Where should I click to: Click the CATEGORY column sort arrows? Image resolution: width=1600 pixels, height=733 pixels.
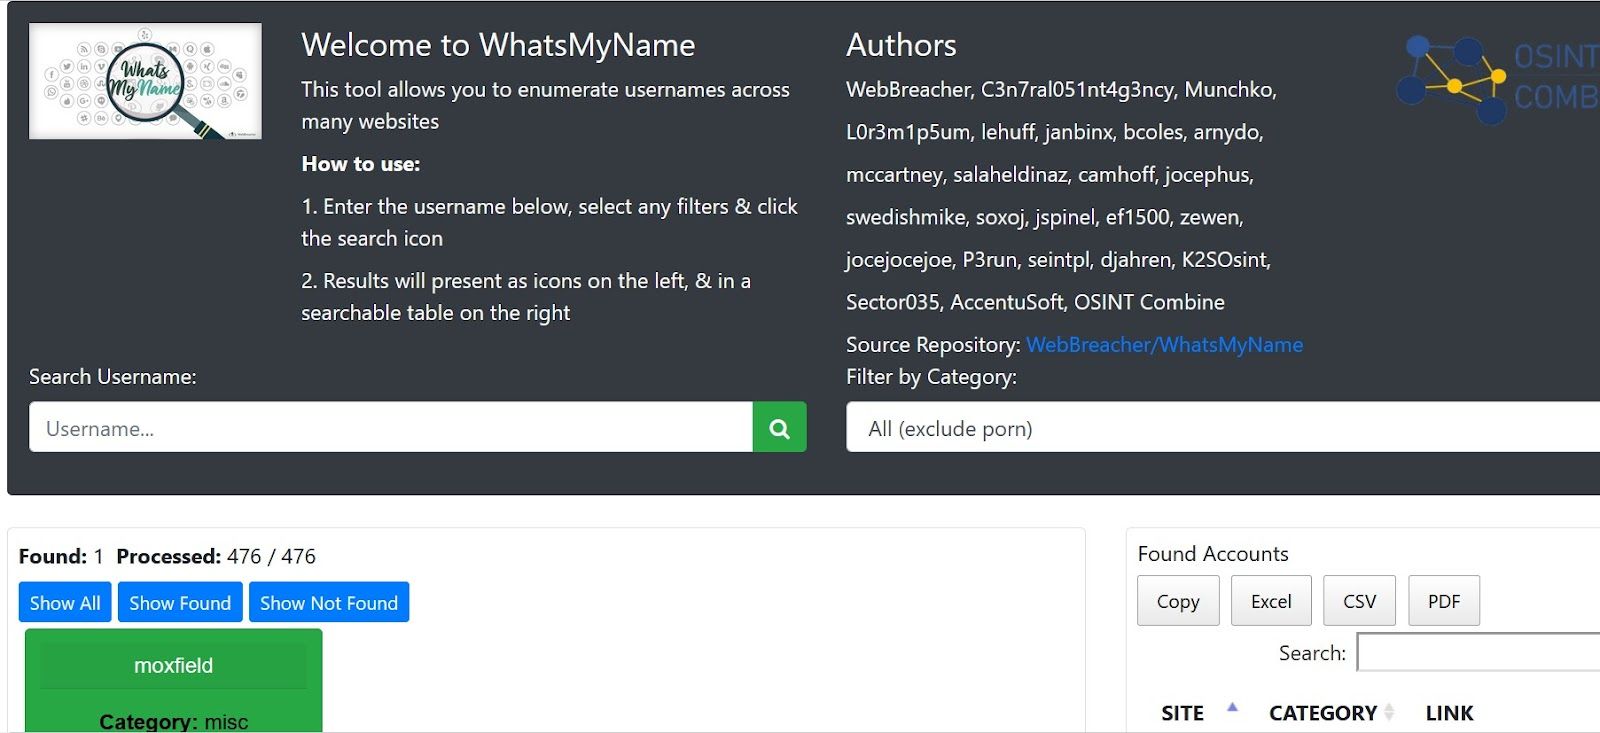pyautogui.click(x=1389, y=712)
